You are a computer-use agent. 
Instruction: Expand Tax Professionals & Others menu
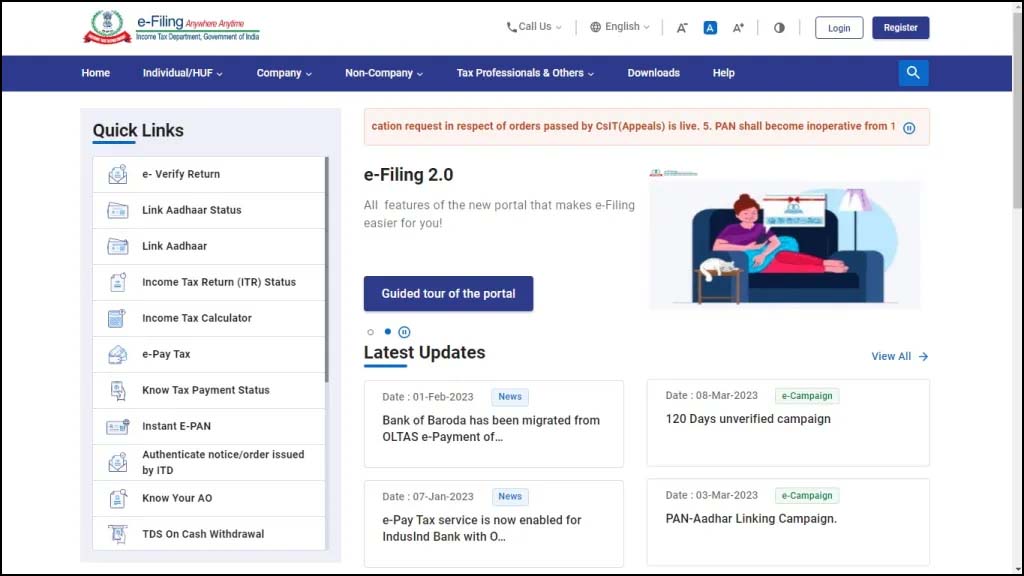click(525, 73)
